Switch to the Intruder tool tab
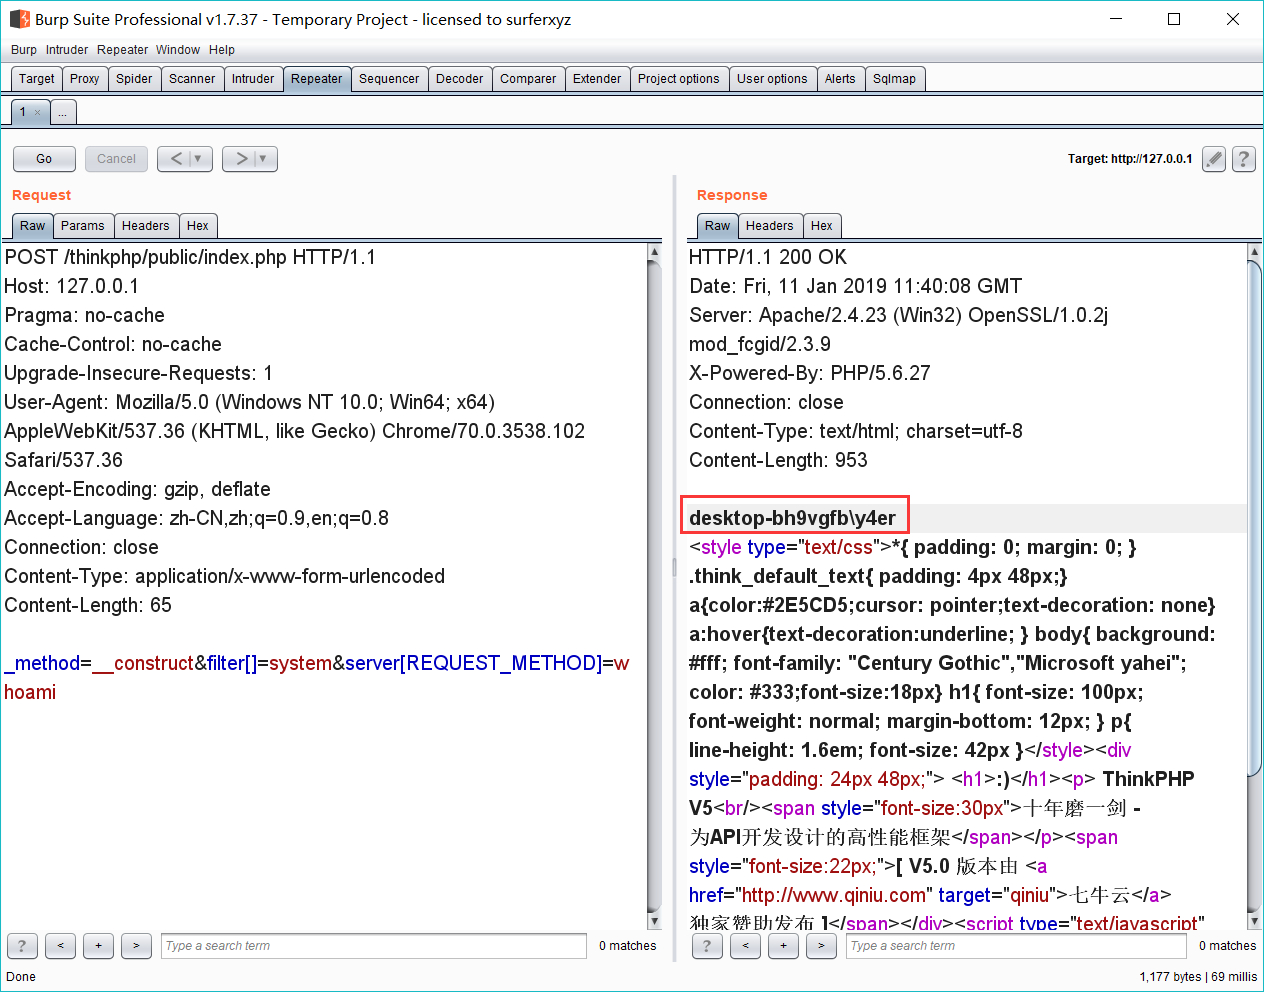Image resolution: width=1264 pixels, height=992 pixels. point(253,79)
